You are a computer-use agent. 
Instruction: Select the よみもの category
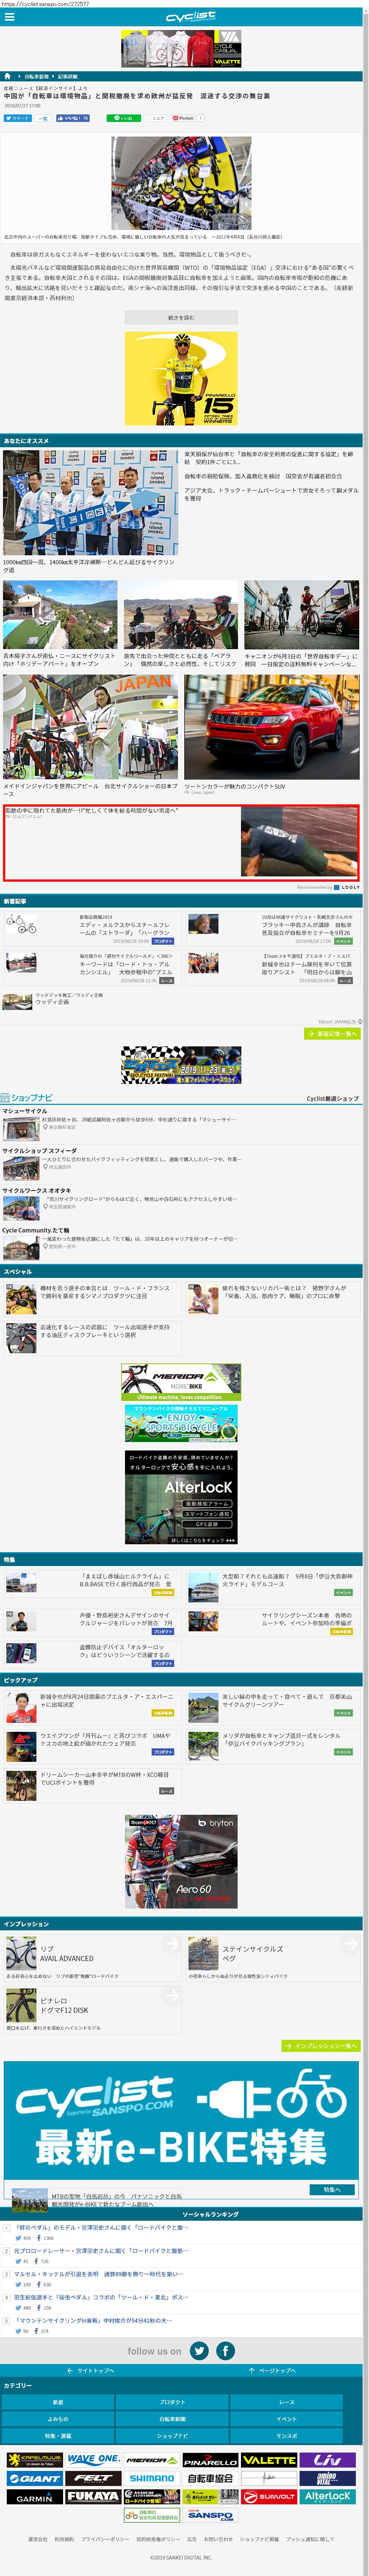pos(58,2419)
